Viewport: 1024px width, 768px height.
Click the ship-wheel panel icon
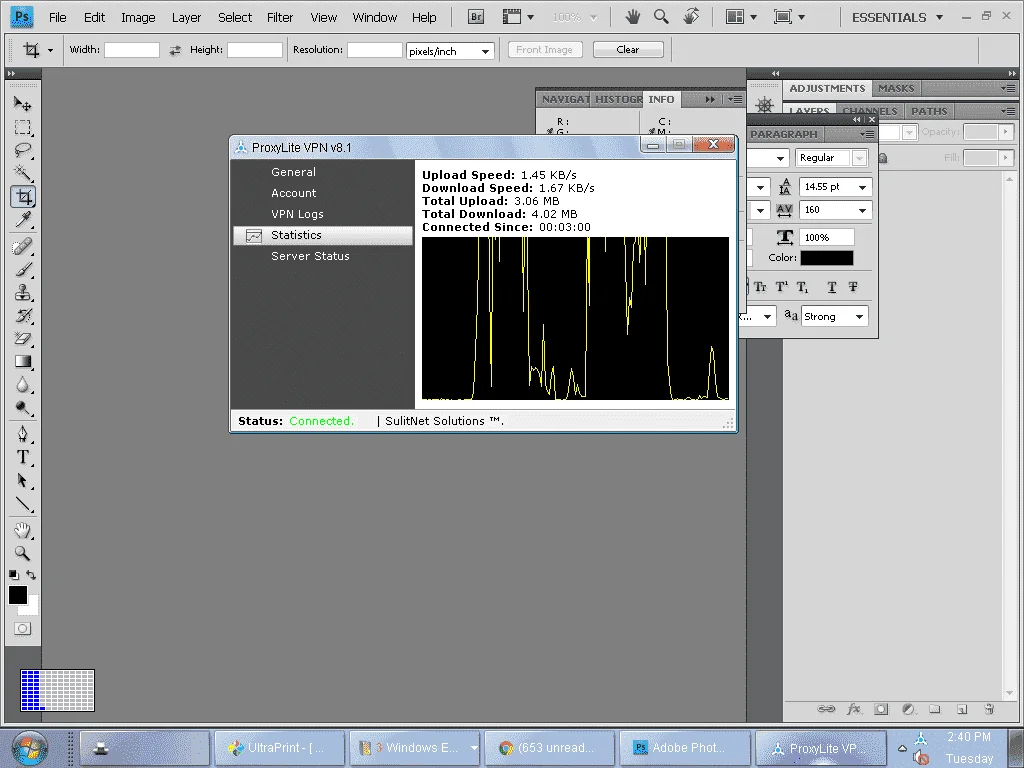[765, 104]
